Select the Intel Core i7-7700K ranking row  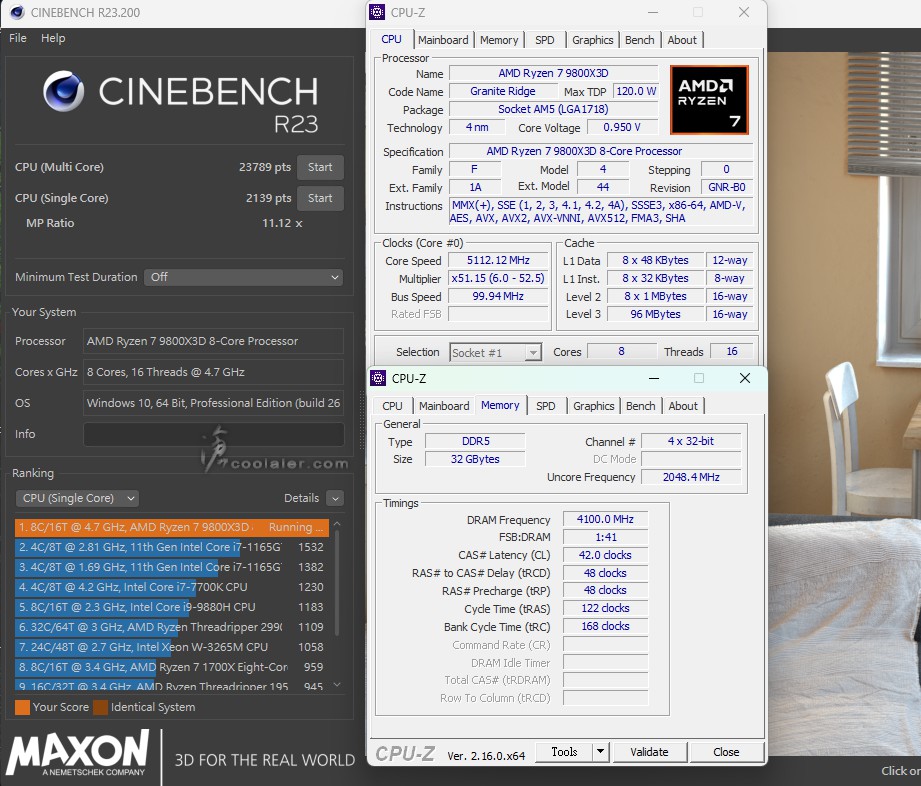coord(172,587)
